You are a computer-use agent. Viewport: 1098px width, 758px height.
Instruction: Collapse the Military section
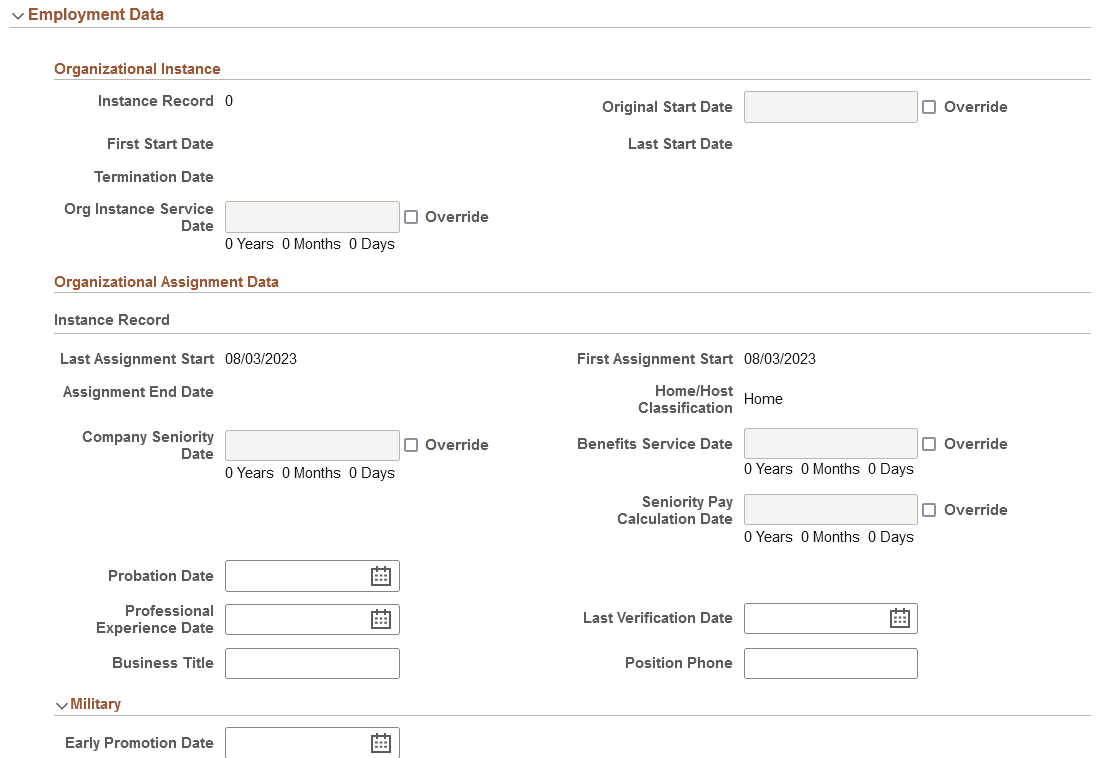pyautogui.click(x=61, y=704)
